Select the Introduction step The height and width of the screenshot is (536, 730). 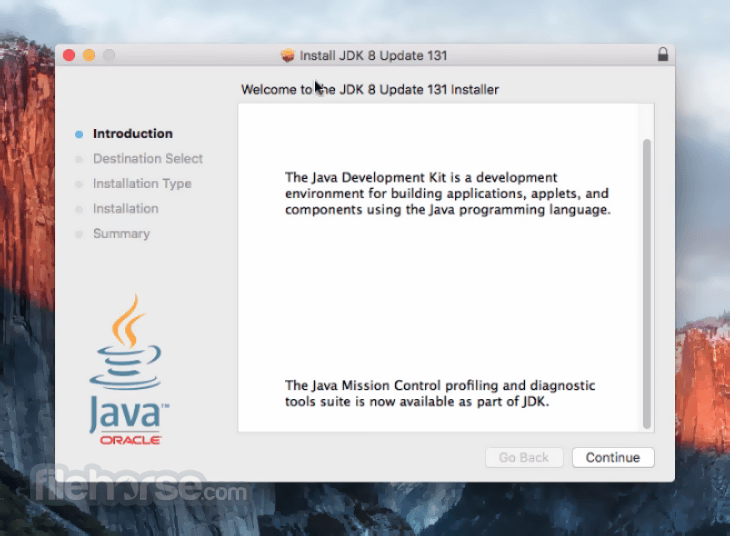click(133, 134)
